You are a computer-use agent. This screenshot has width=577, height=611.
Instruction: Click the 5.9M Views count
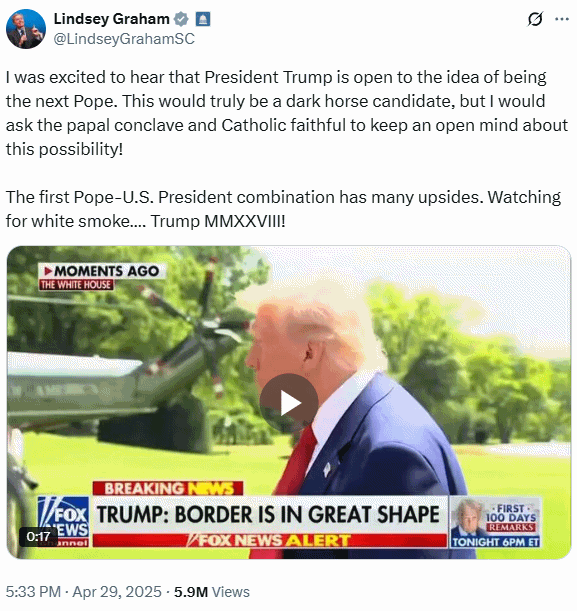[x=212, y=592]
